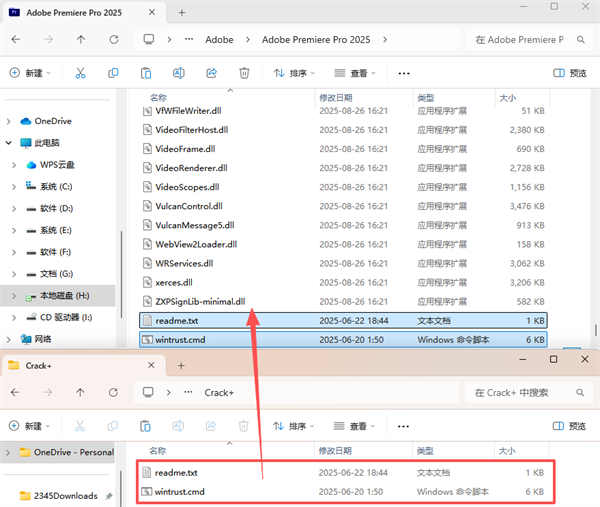Image resolution: width=600 pixels, height=507 pixels.
Task: Click the refresh icon in the Premiere window
Action: tap(114, 39)
